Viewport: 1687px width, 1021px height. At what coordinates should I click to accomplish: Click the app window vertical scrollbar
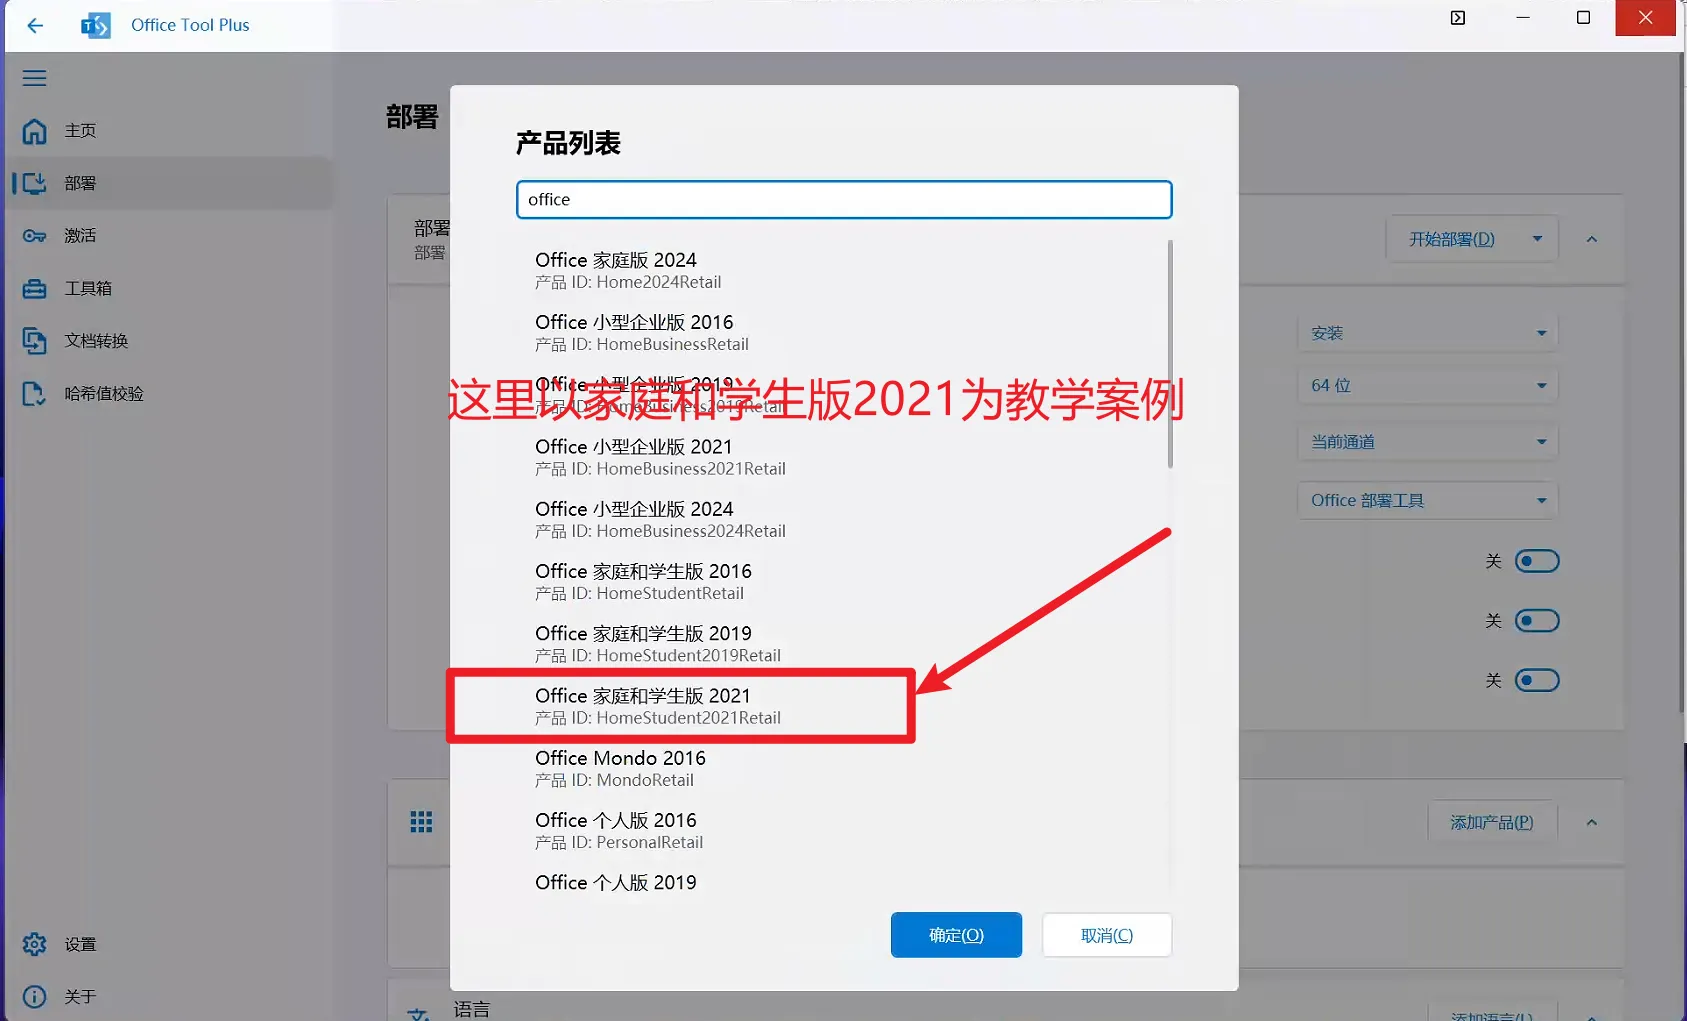[1682, 380]
